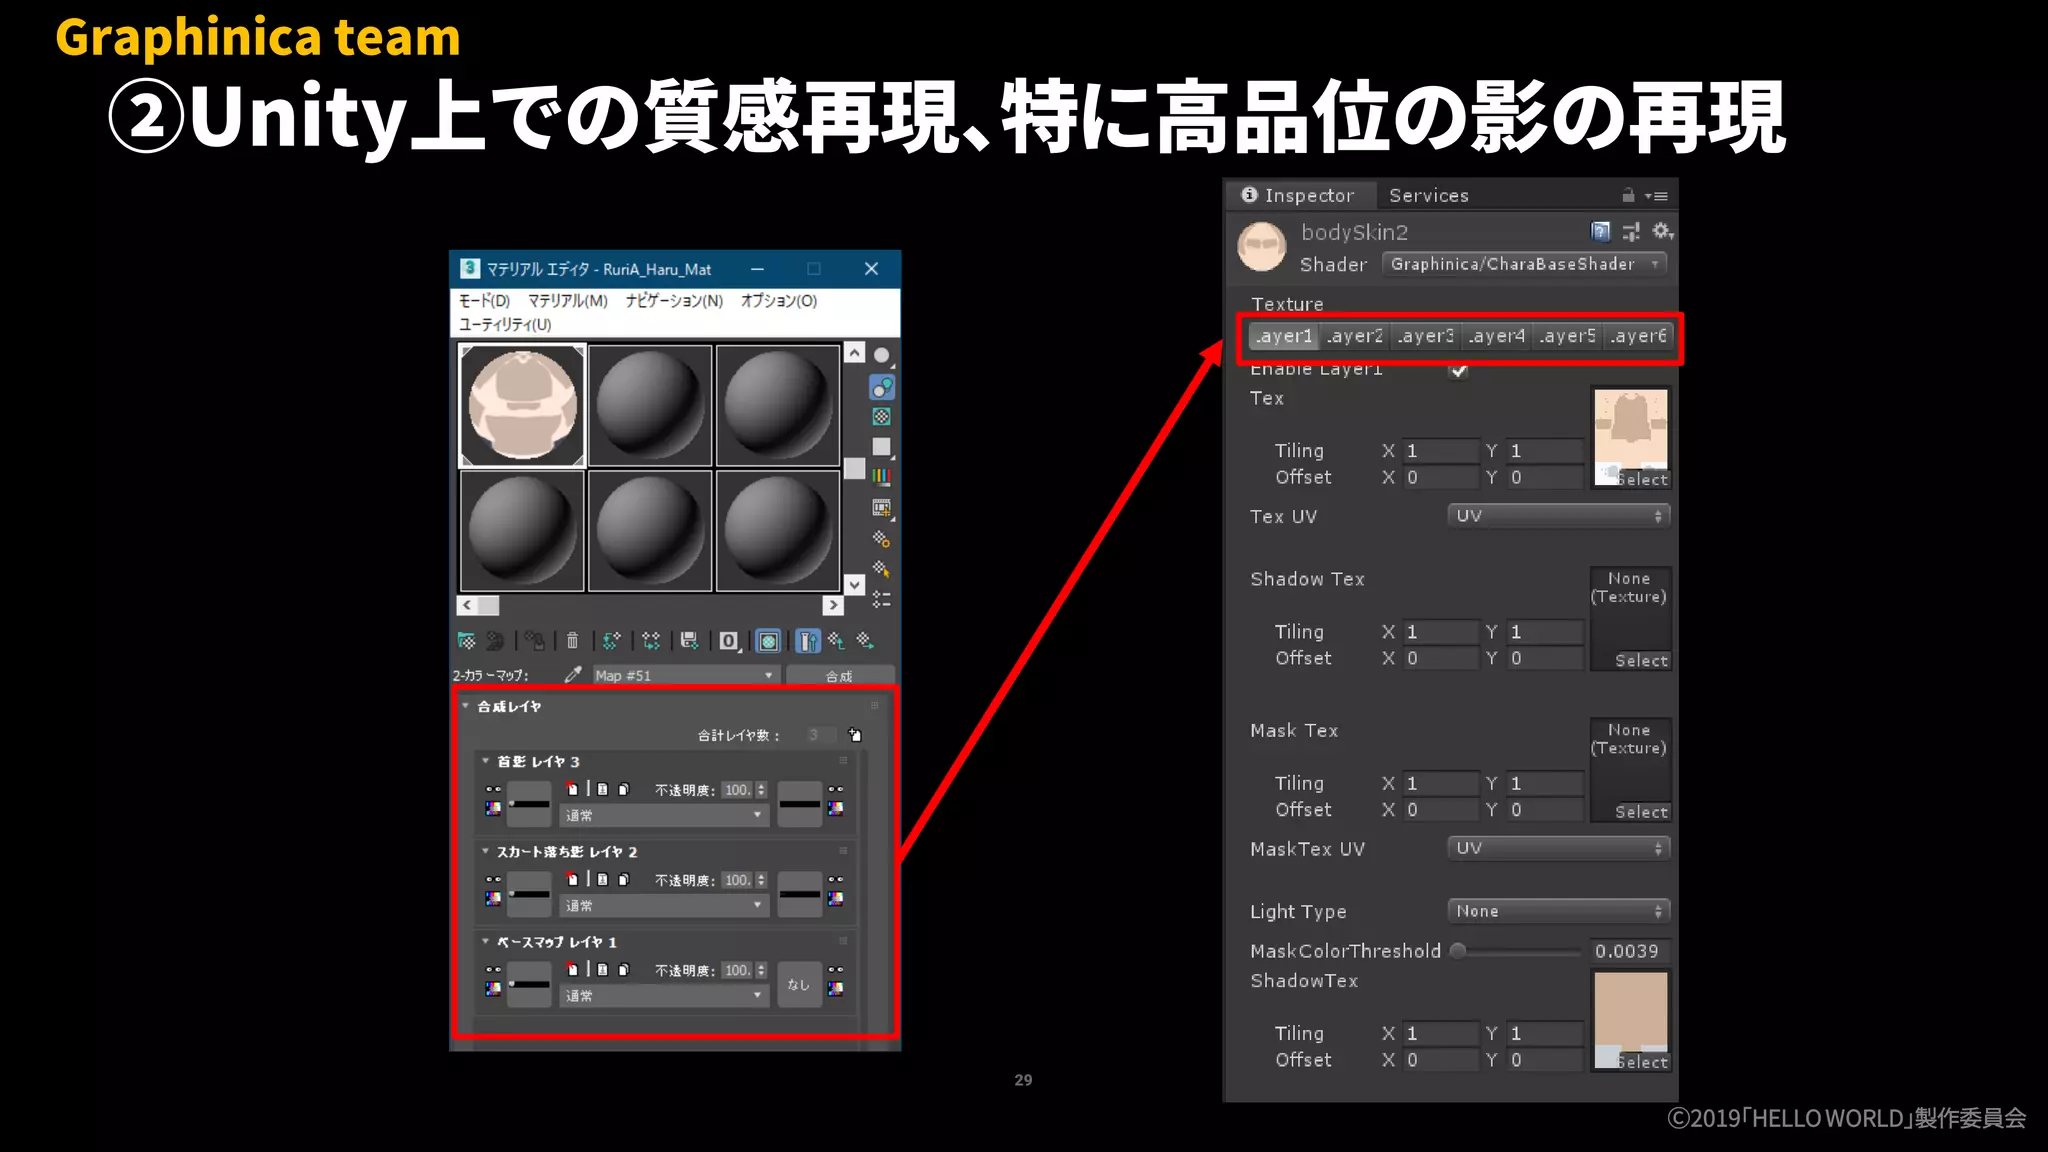Click the 合成 map type button
Image resolution: width=2048 pixels, height=1152 pixels.
[839, 676]
